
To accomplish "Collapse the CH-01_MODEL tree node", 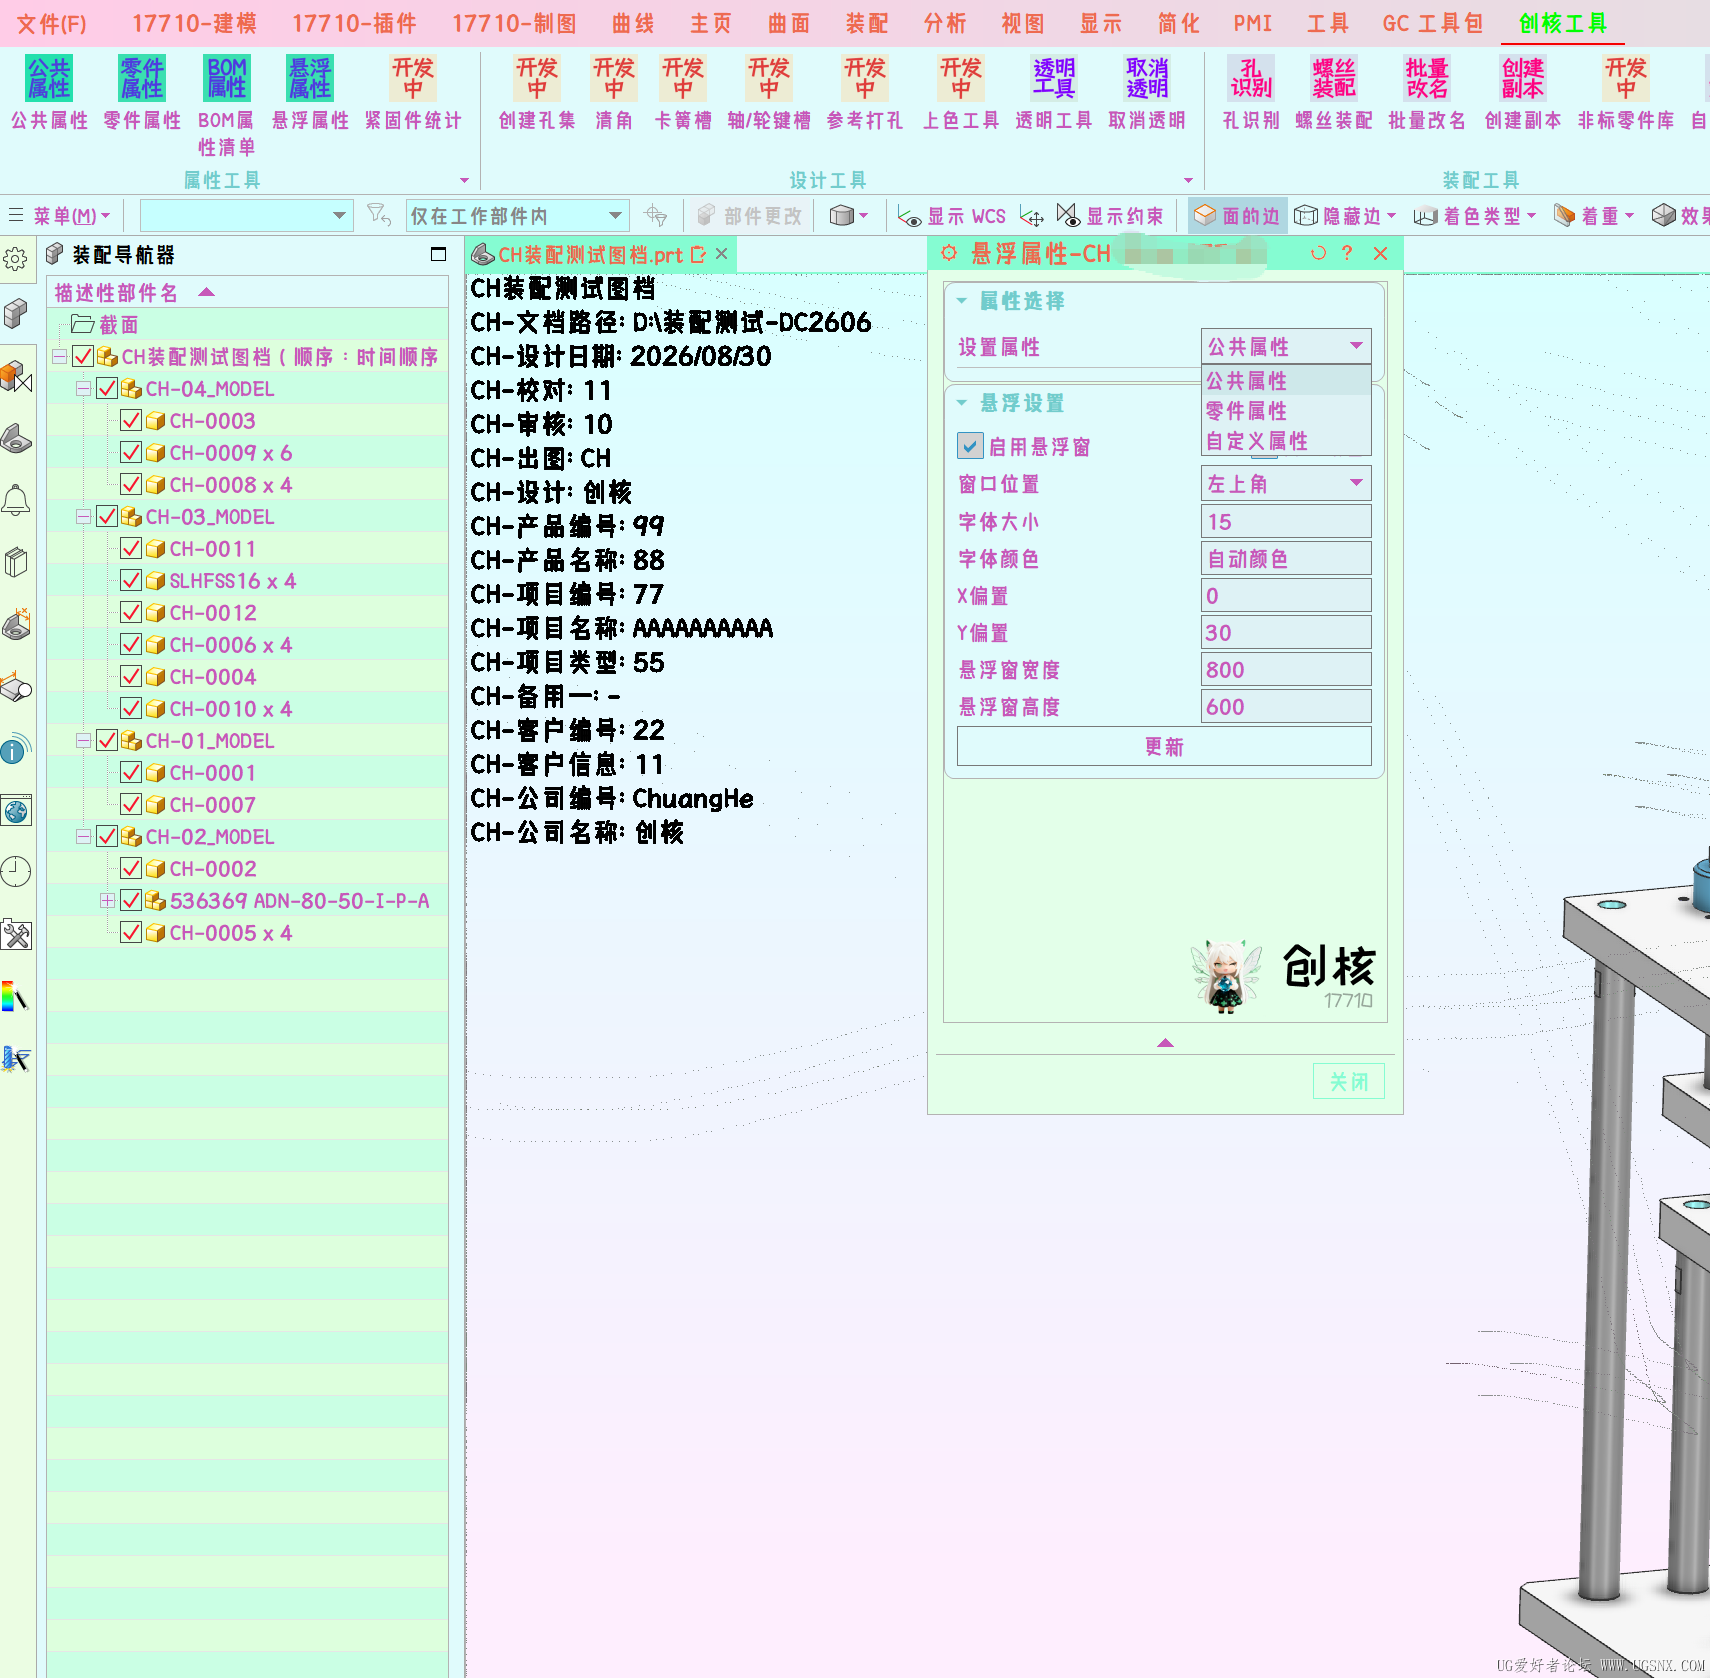I will 83,740.
